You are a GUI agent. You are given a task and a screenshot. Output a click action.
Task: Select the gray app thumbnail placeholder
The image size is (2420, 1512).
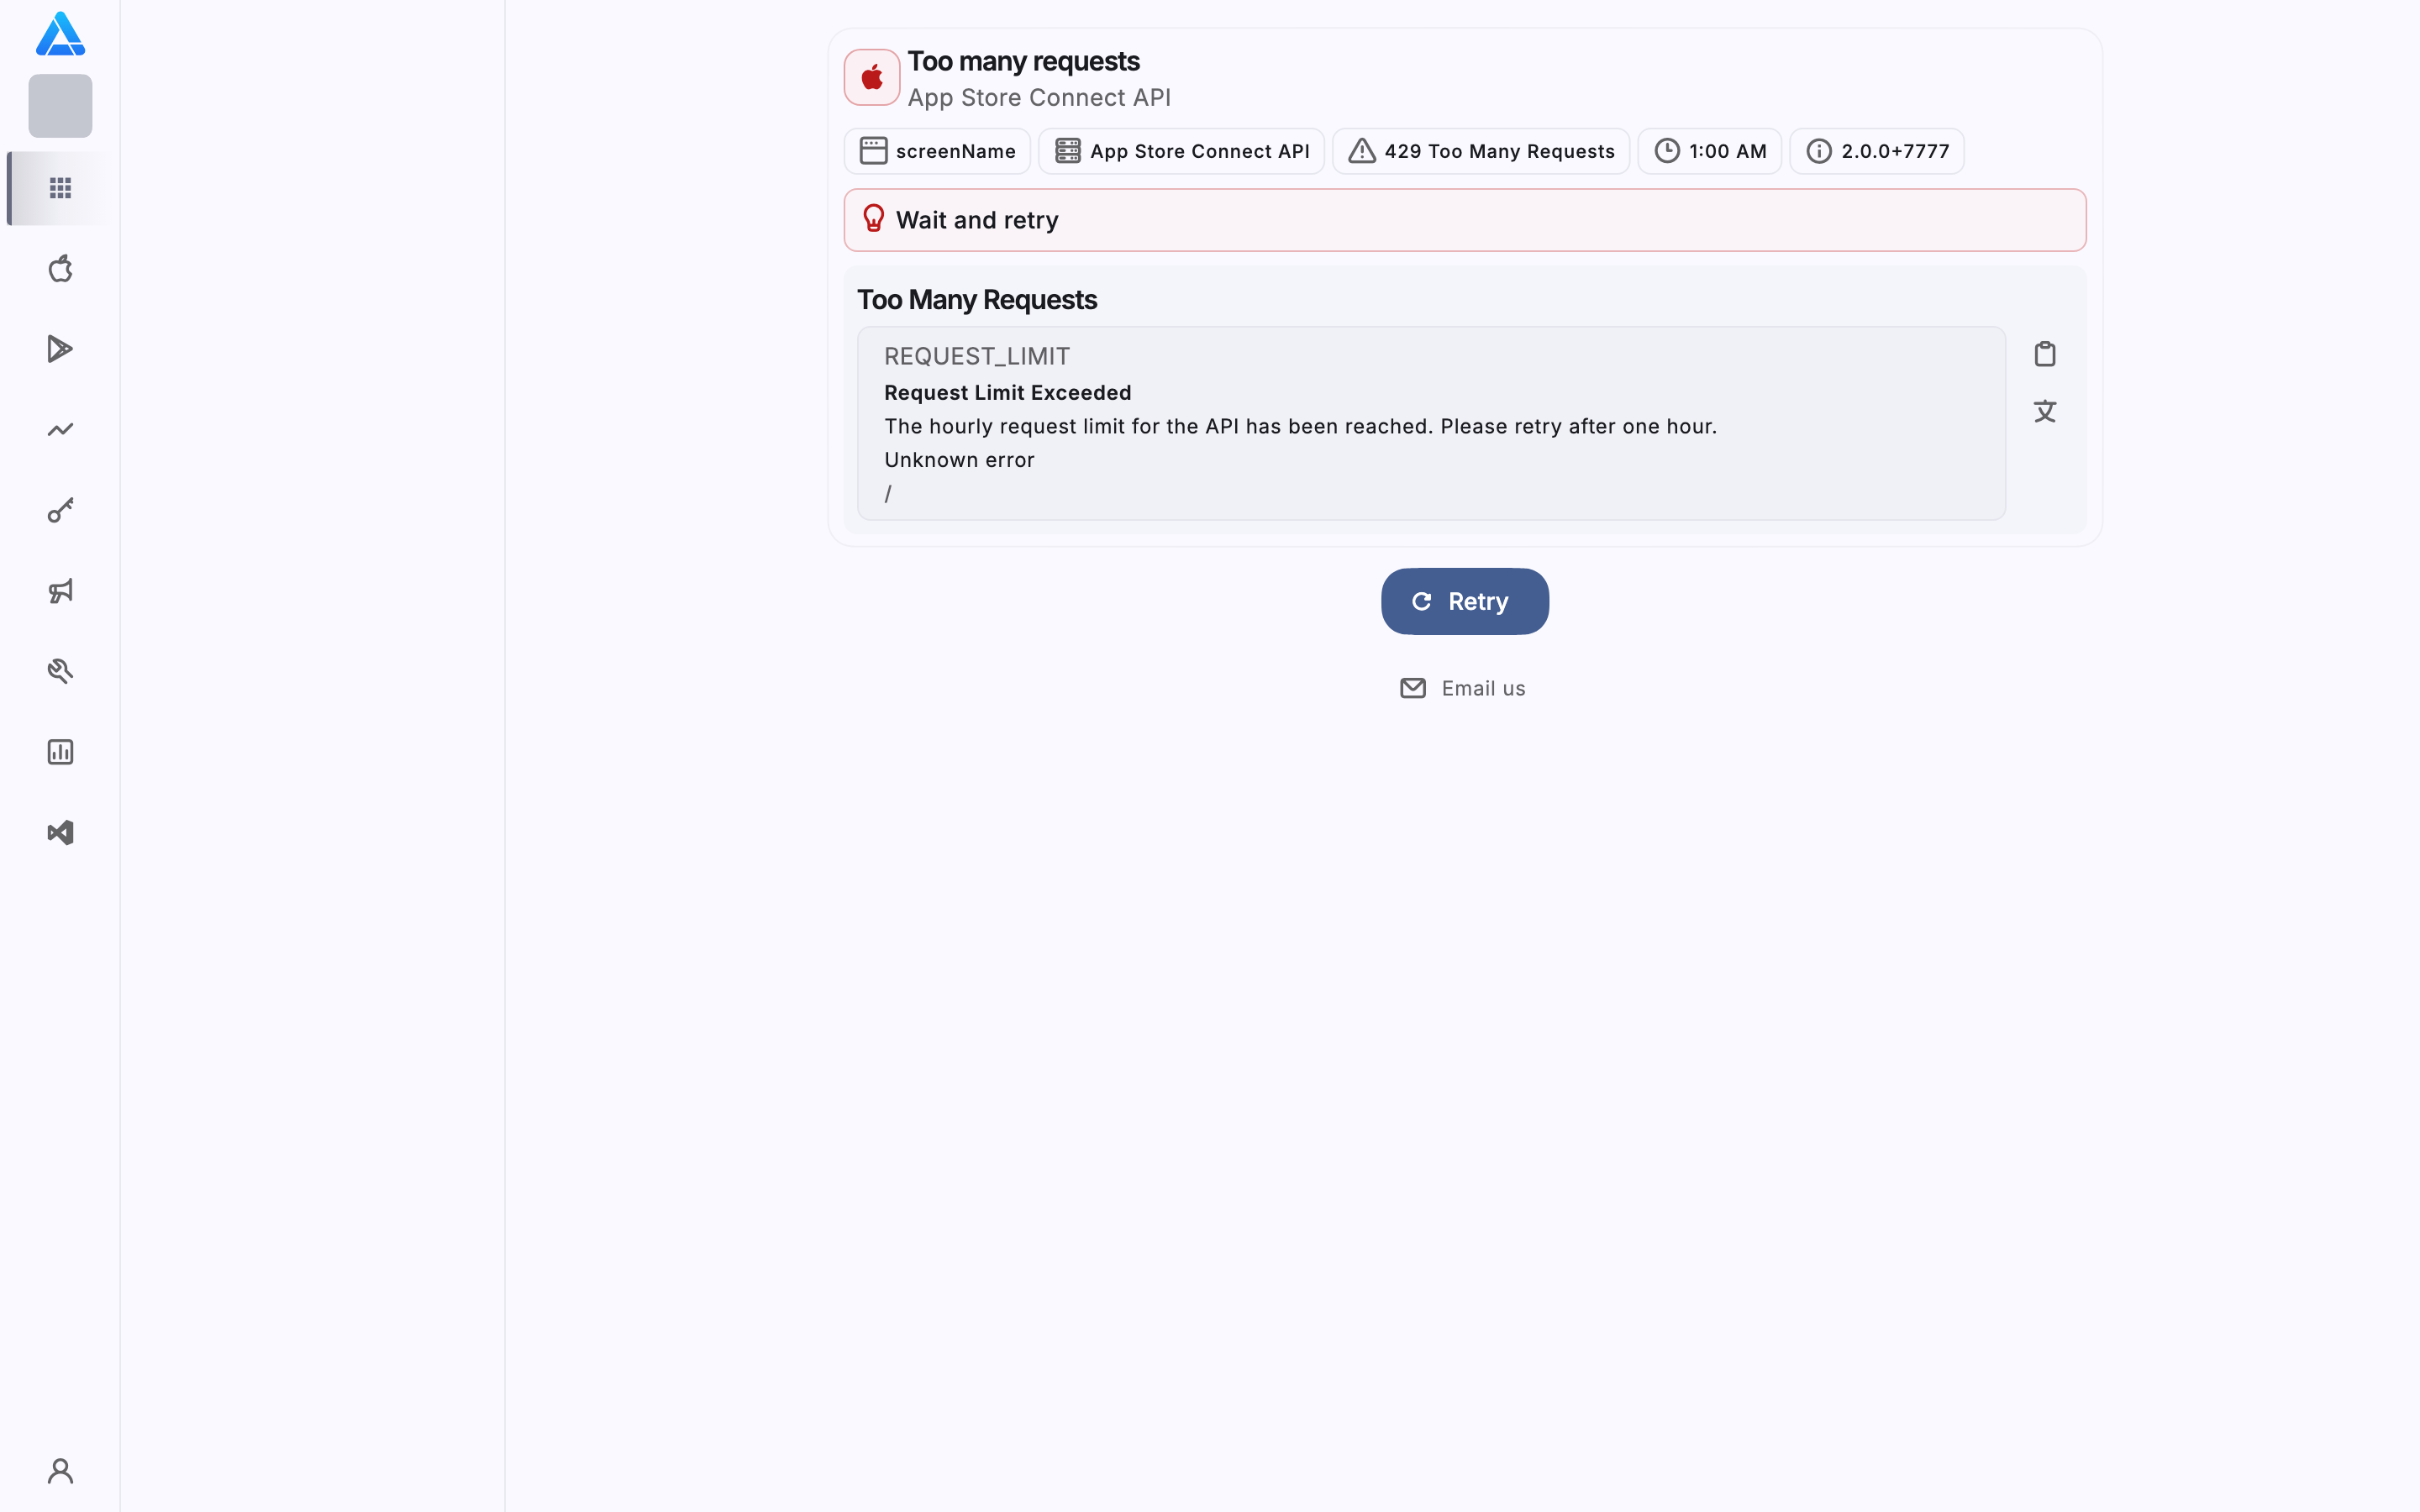(x=60, y=106)
